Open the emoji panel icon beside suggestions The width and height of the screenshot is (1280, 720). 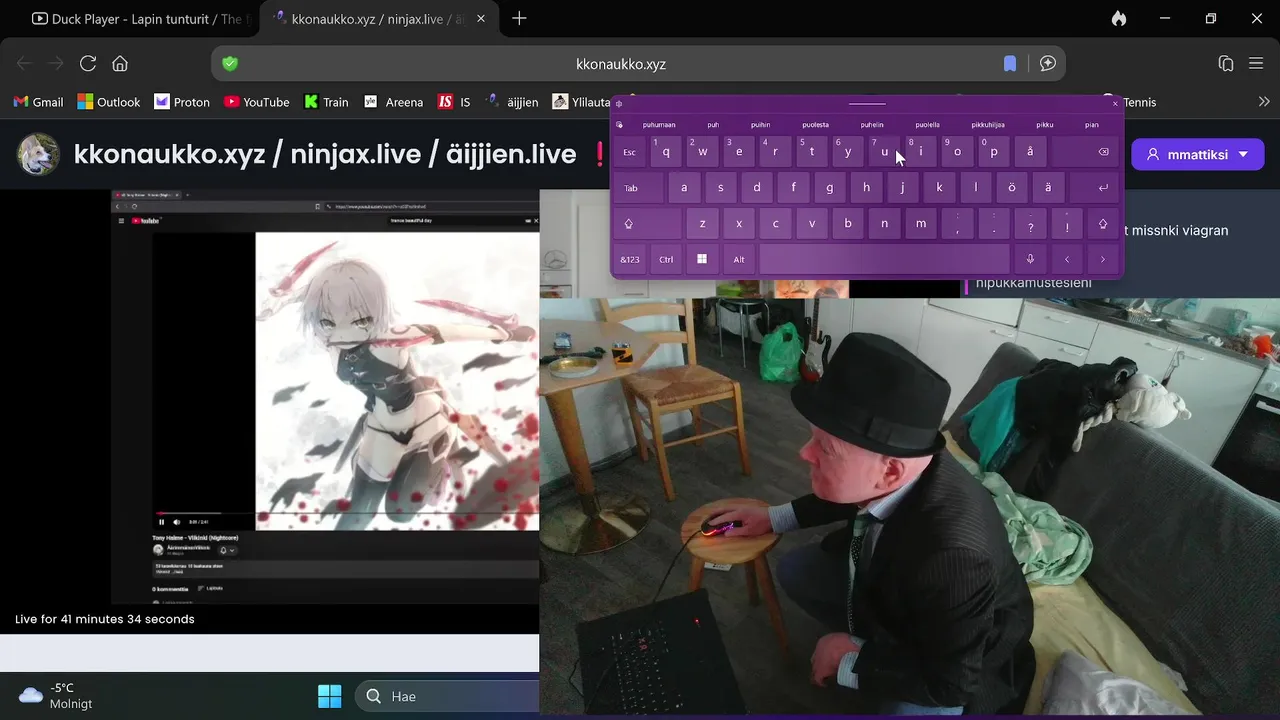[x=620, y=125]
